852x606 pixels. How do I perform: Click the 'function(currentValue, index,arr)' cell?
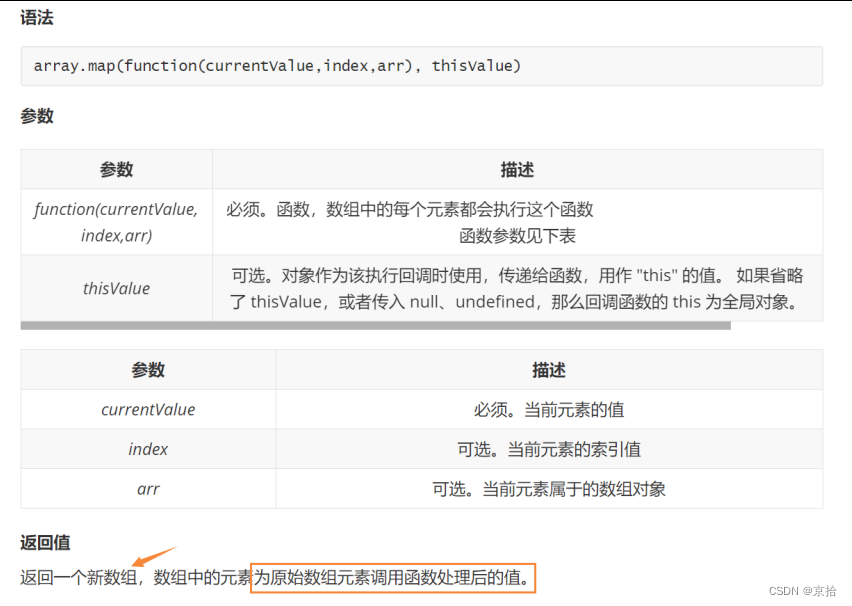click(116, 222)
